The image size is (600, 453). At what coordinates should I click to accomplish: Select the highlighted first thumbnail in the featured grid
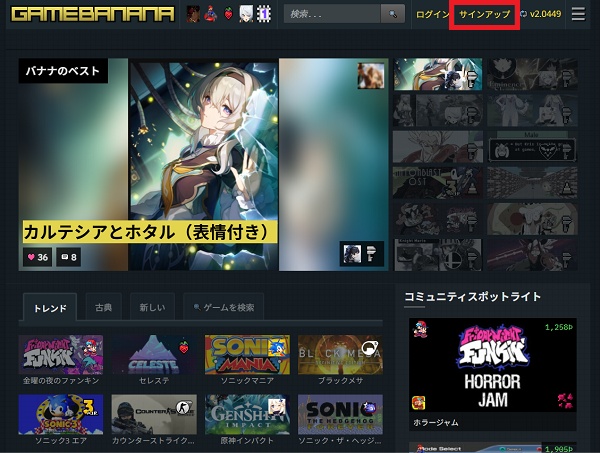[438, 74]
